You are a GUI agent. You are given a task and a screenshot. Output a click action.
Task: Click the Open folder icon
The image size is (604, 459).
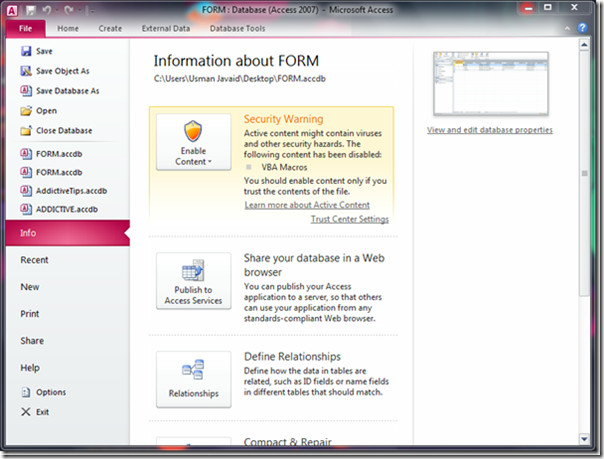click(26, 111)
